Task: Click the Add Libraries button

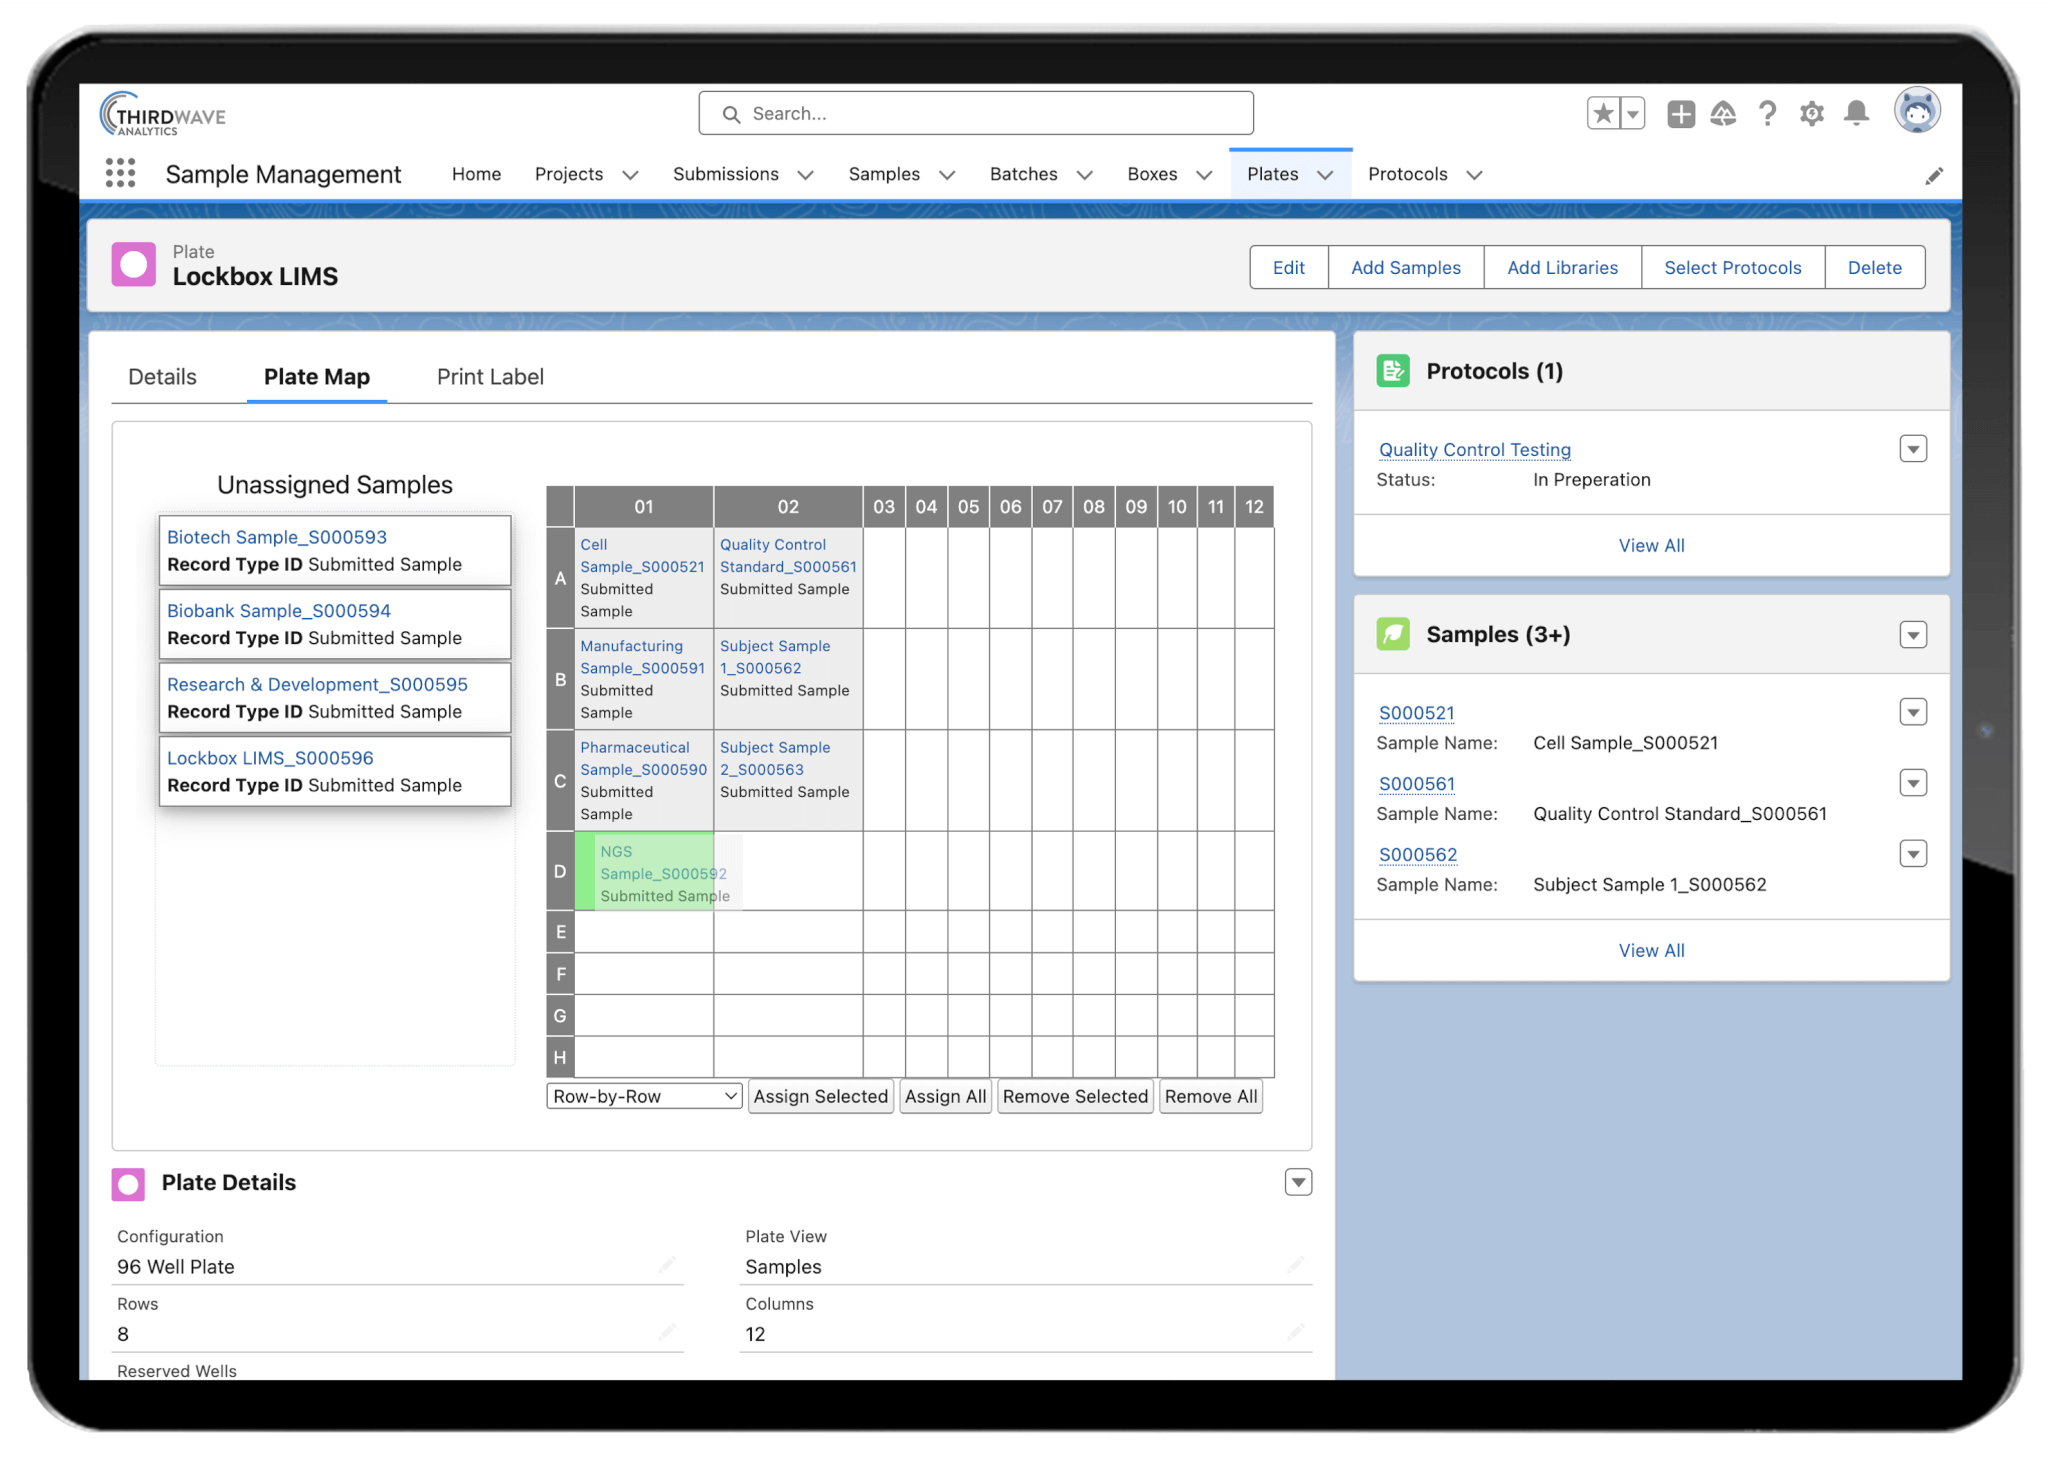Action: (1562, 267)
